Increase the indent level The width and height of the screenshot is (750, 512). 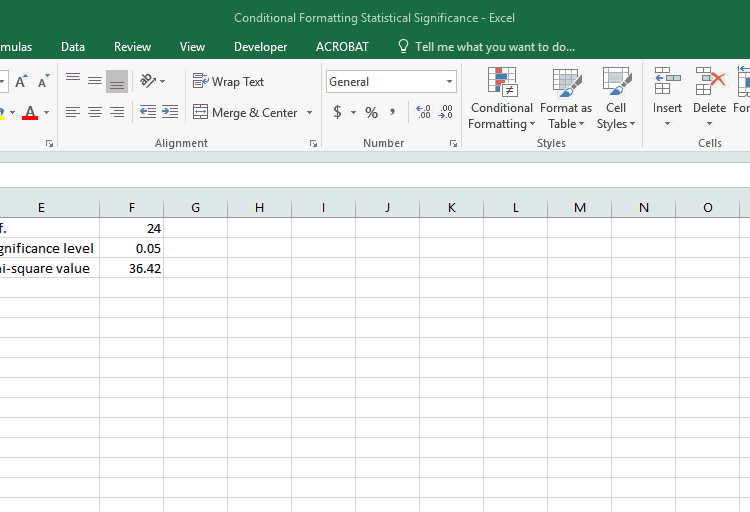(170, 113)
